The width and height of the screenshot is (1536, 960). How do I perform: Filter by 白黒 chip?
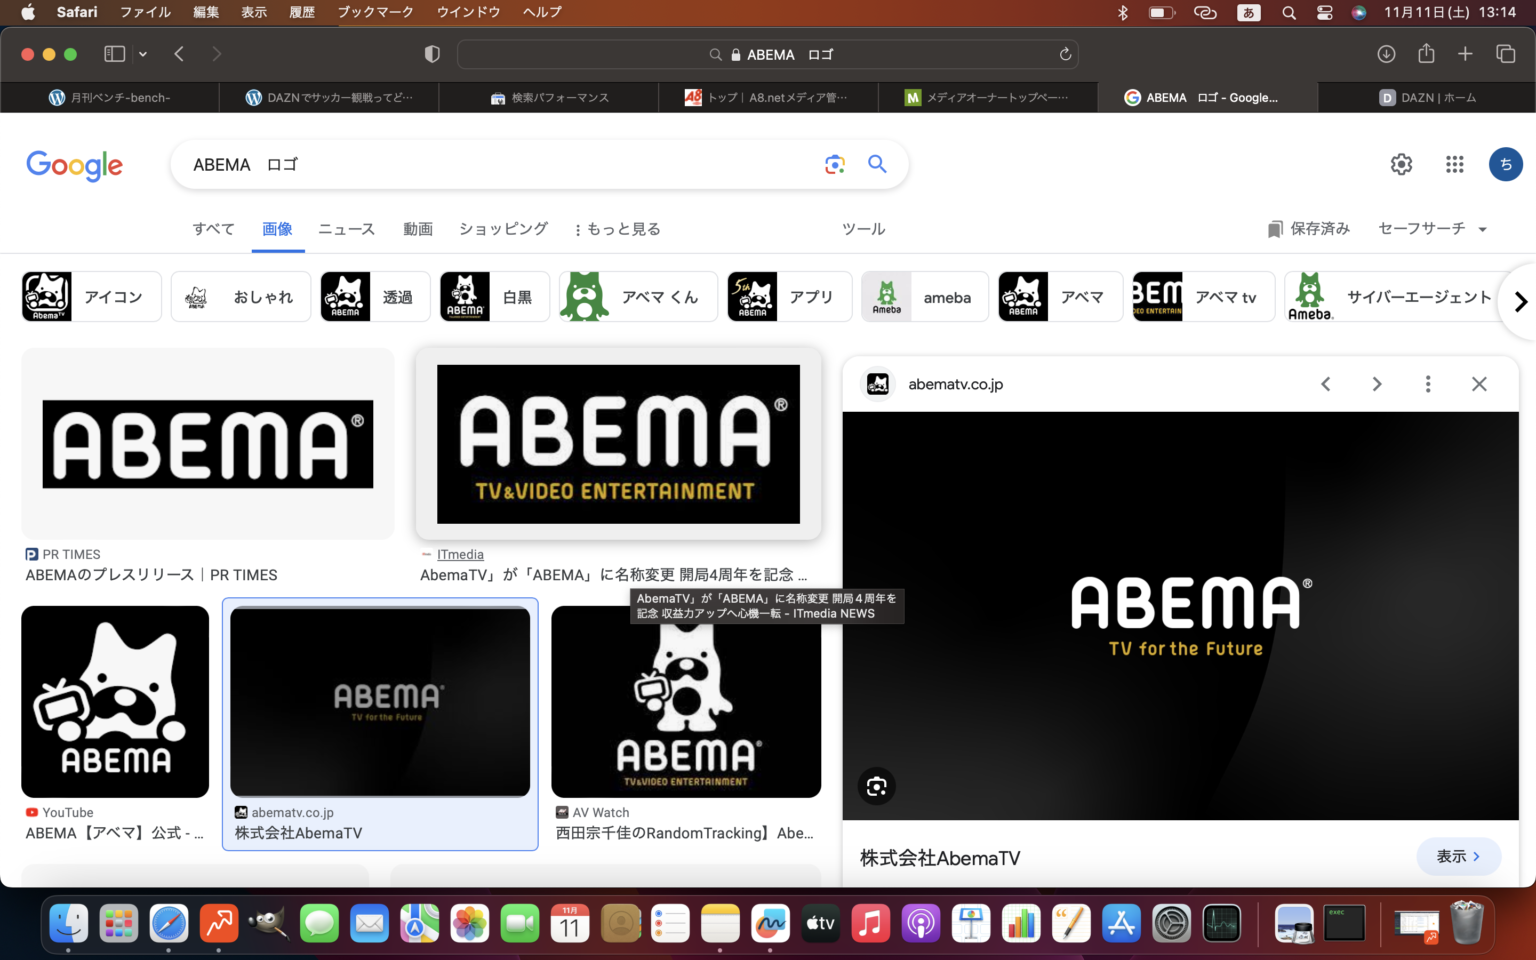495,297
